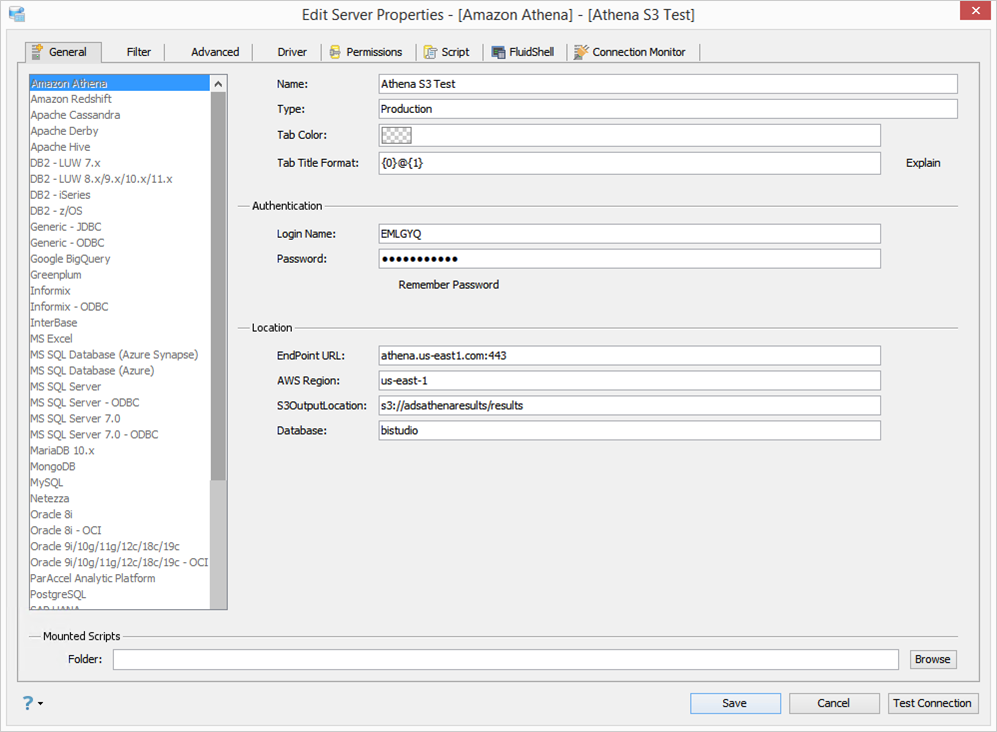This screenshot has width=997, height=732.
Task: Click the Permissions tab key icon
Action: point(335,52)
